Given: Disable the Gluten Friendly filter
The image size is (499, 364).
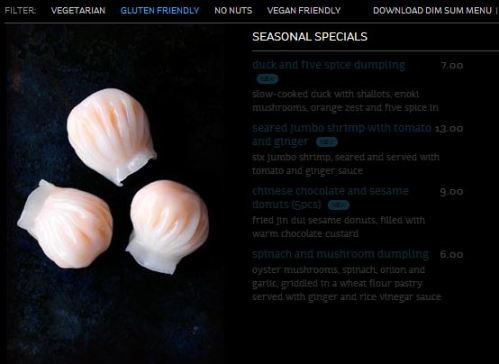Looking at the screenshot, I should click(x=160, y=11).
